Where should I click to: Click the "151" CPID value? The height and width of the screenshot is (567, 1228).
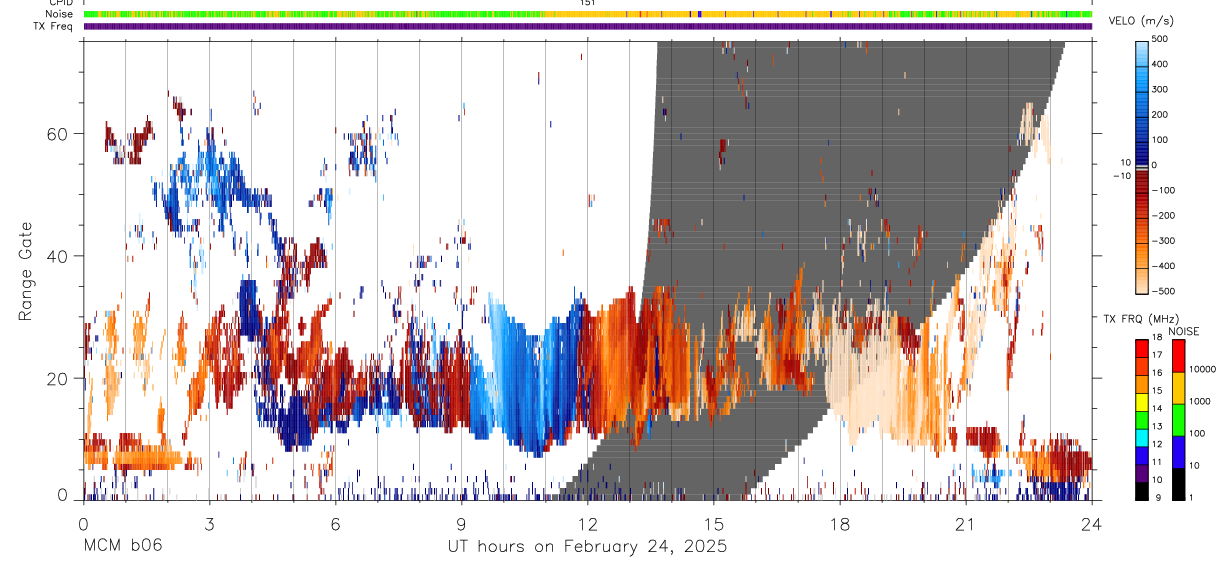point(587,3)
